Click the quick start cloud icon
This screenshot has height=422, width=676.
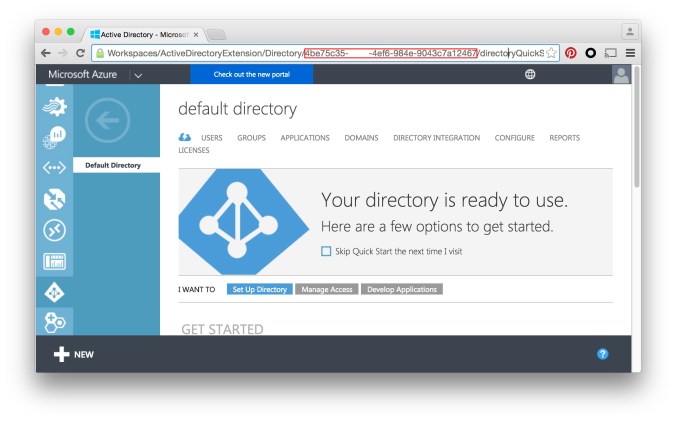(185, 138)
